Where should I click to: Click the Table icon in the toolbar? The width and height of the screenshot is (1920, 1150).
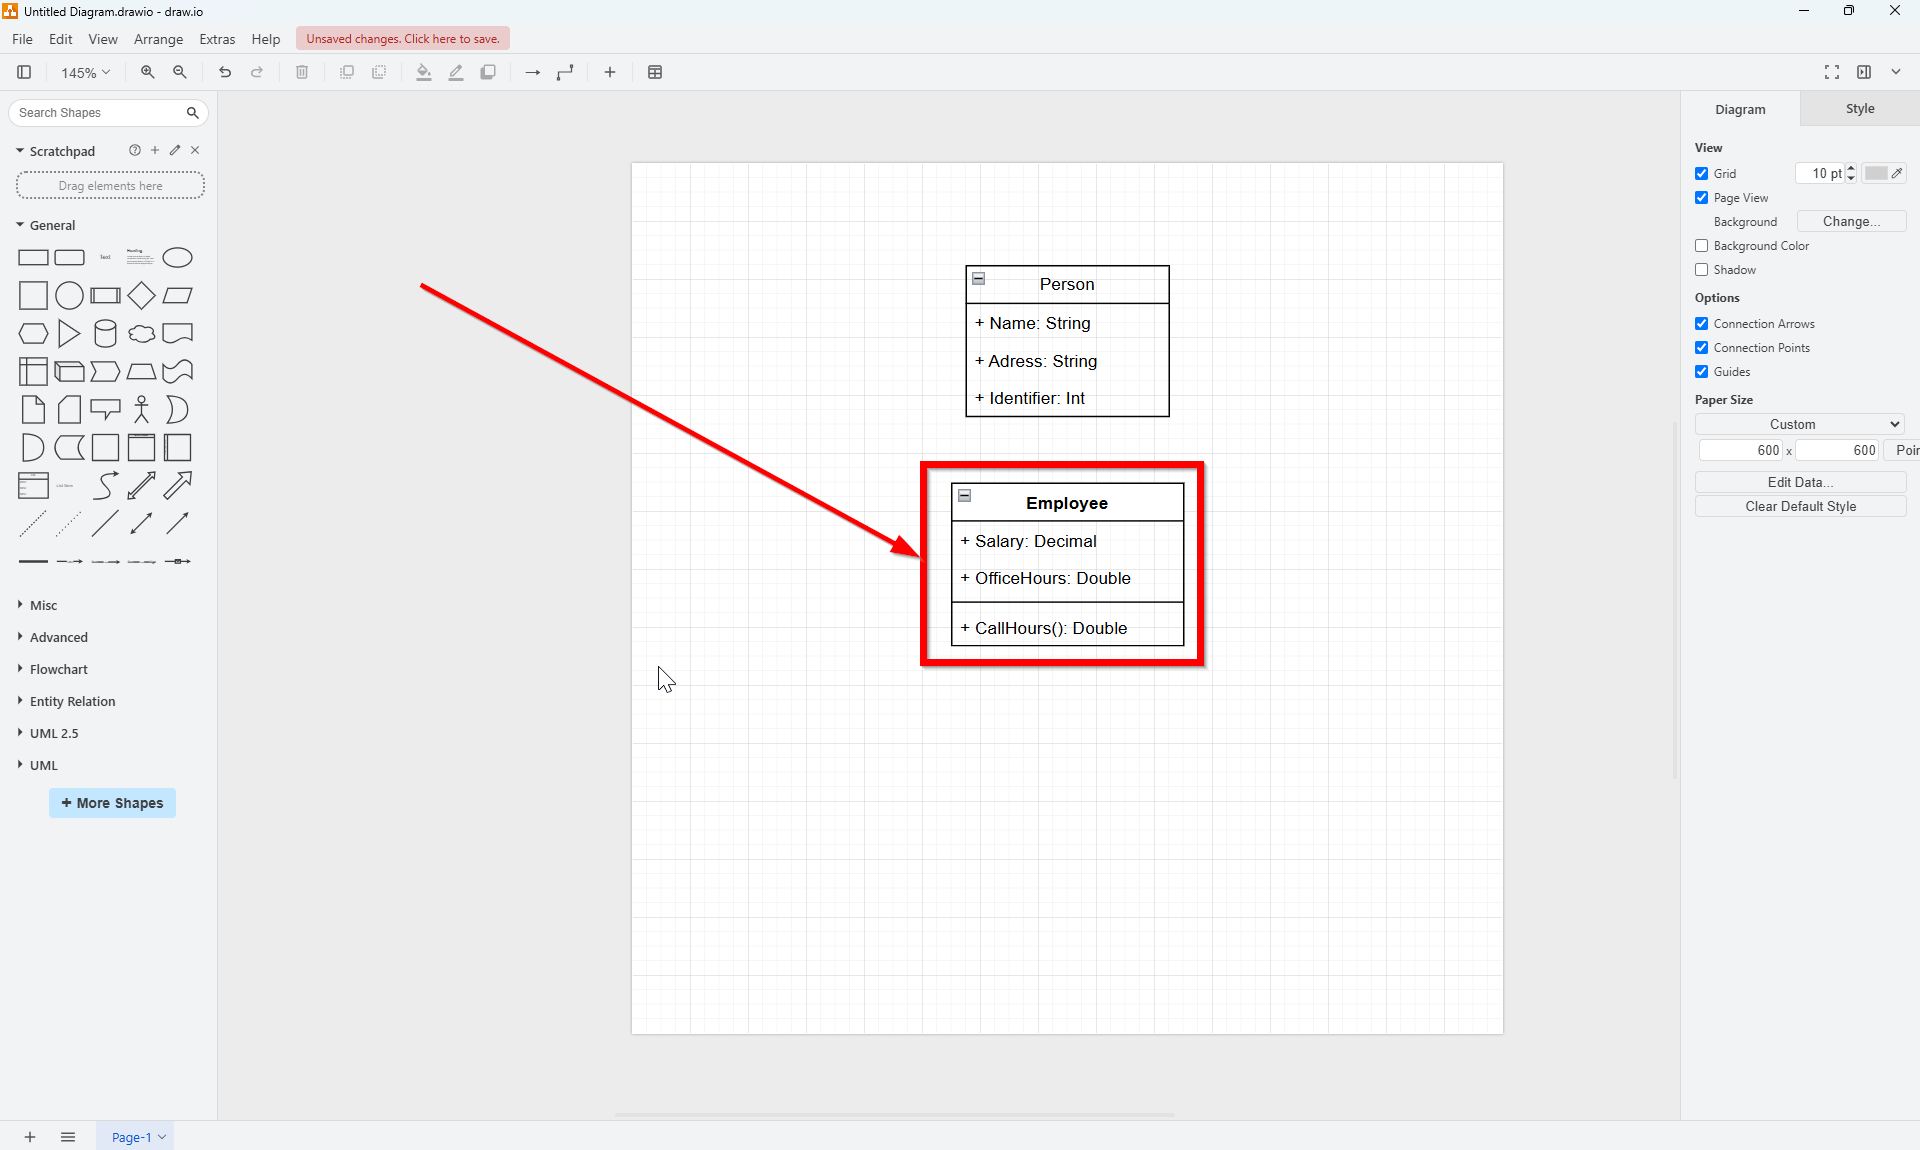click(x=655, y=72)
